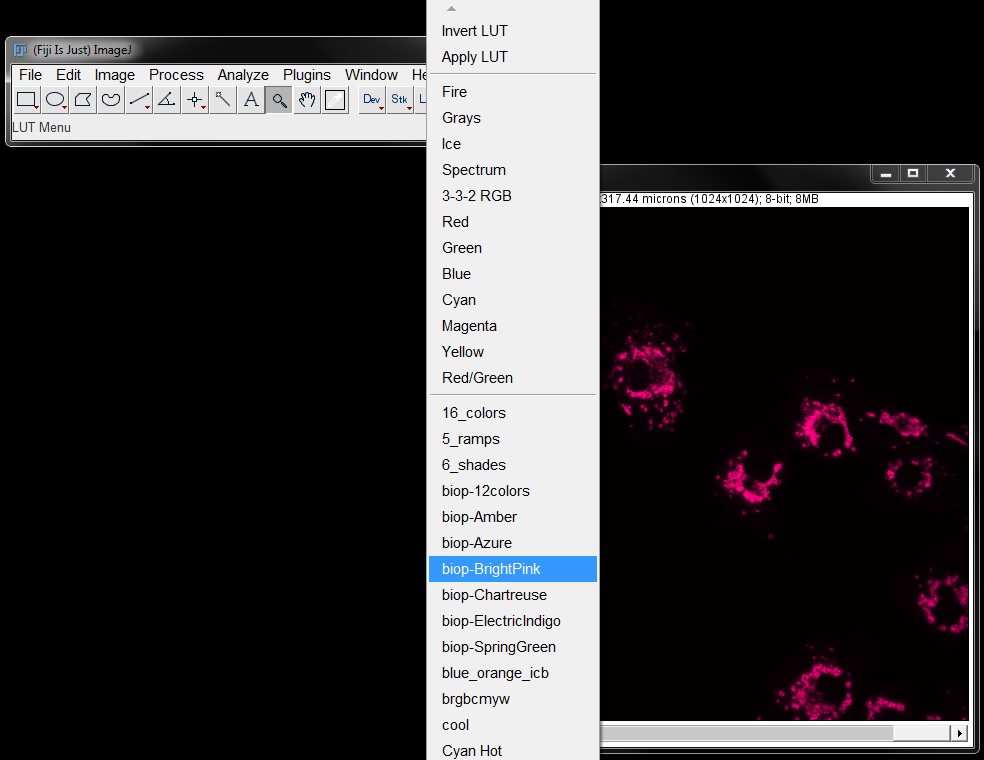This screenshot has height=760, width=984.
Task: Apply the Green lookup table
Action: point(513,248)
